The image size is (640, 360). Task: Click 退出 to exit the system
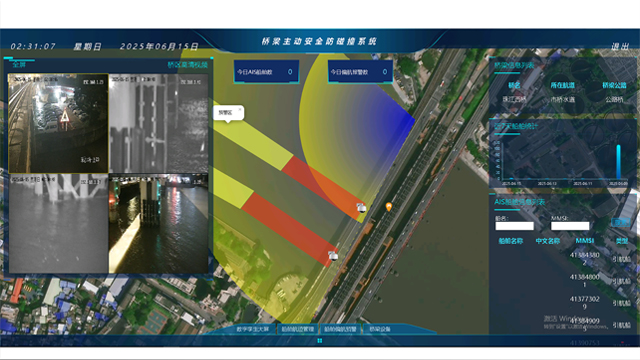(x=620, y=47)
